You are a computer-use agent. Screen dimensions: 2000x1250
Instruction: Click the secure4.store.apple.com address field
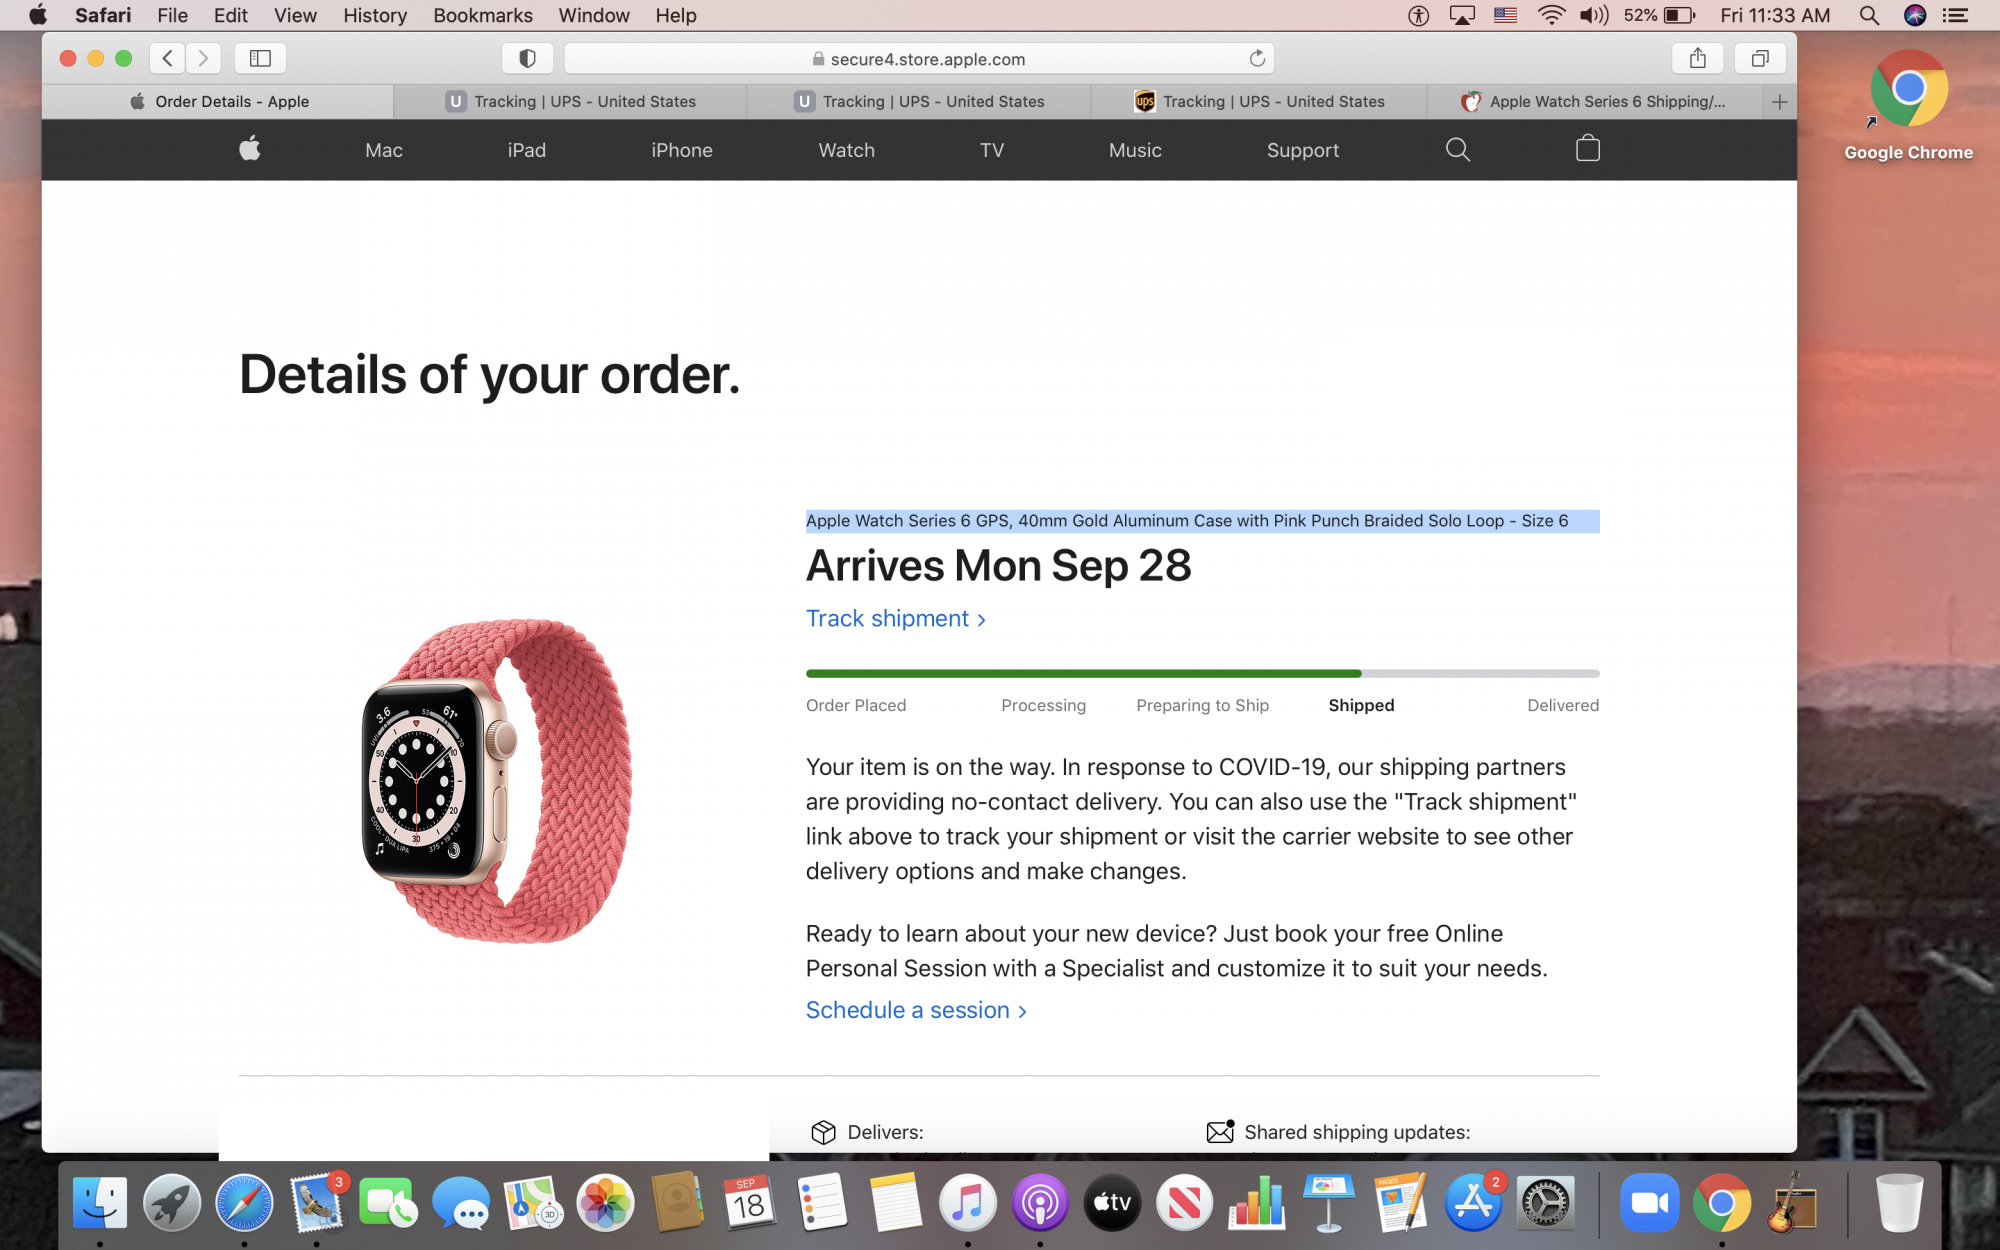click(x=918, y=58)
